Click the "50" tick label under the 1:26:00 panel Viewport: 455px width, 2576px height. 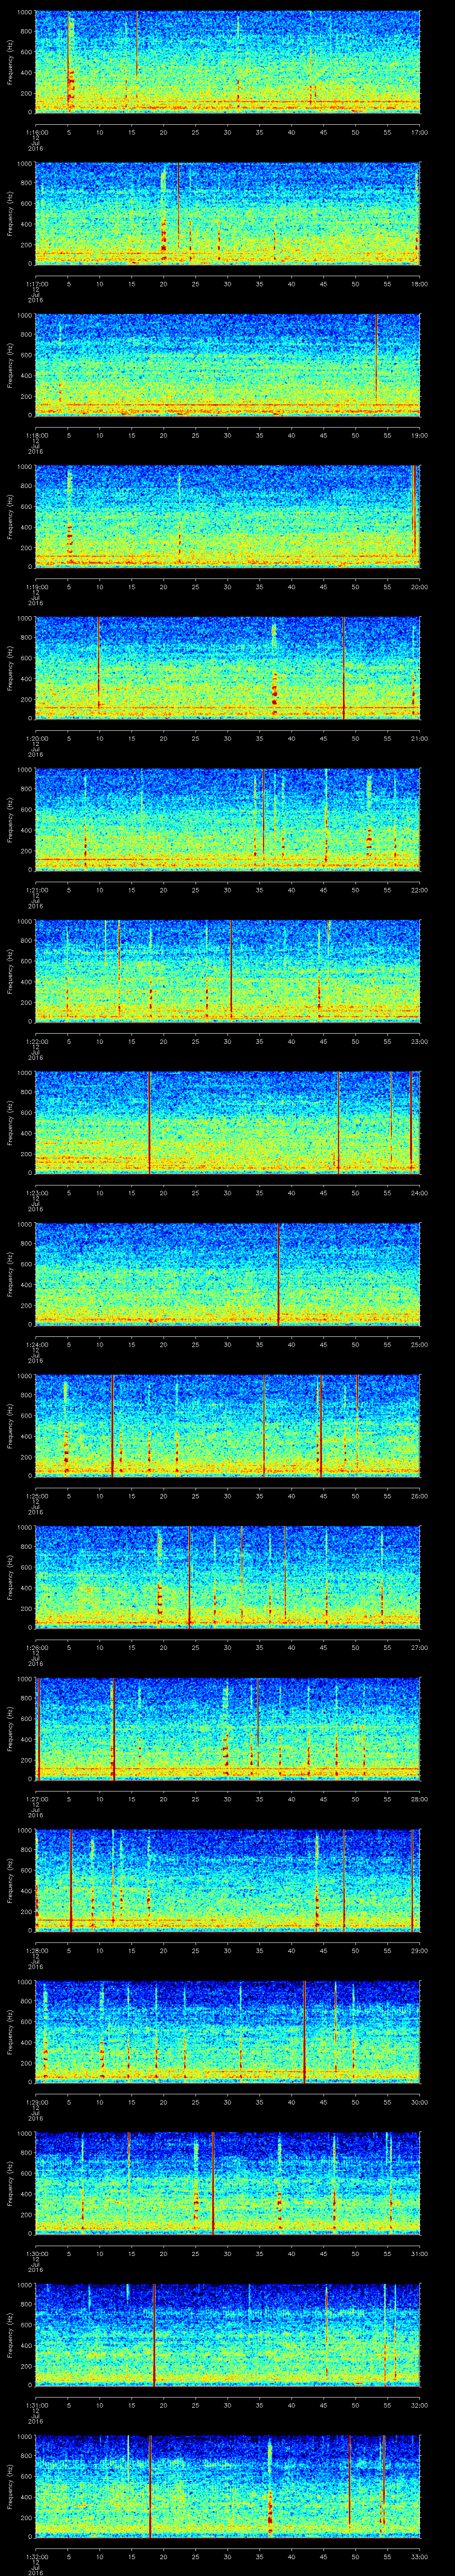(355, 1647)
